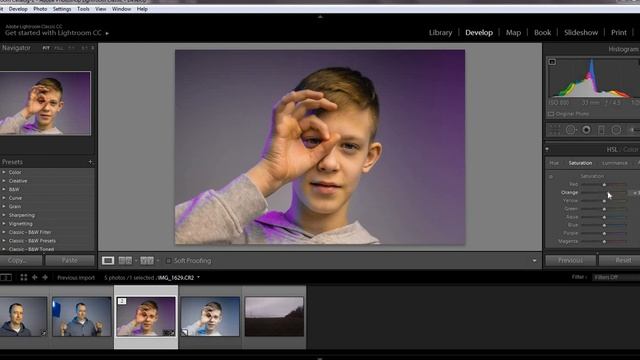Collapse the filmstrip with bottom arrow
Screen dimensions: 640x360
pyautogui.click(x=320, y=358)
